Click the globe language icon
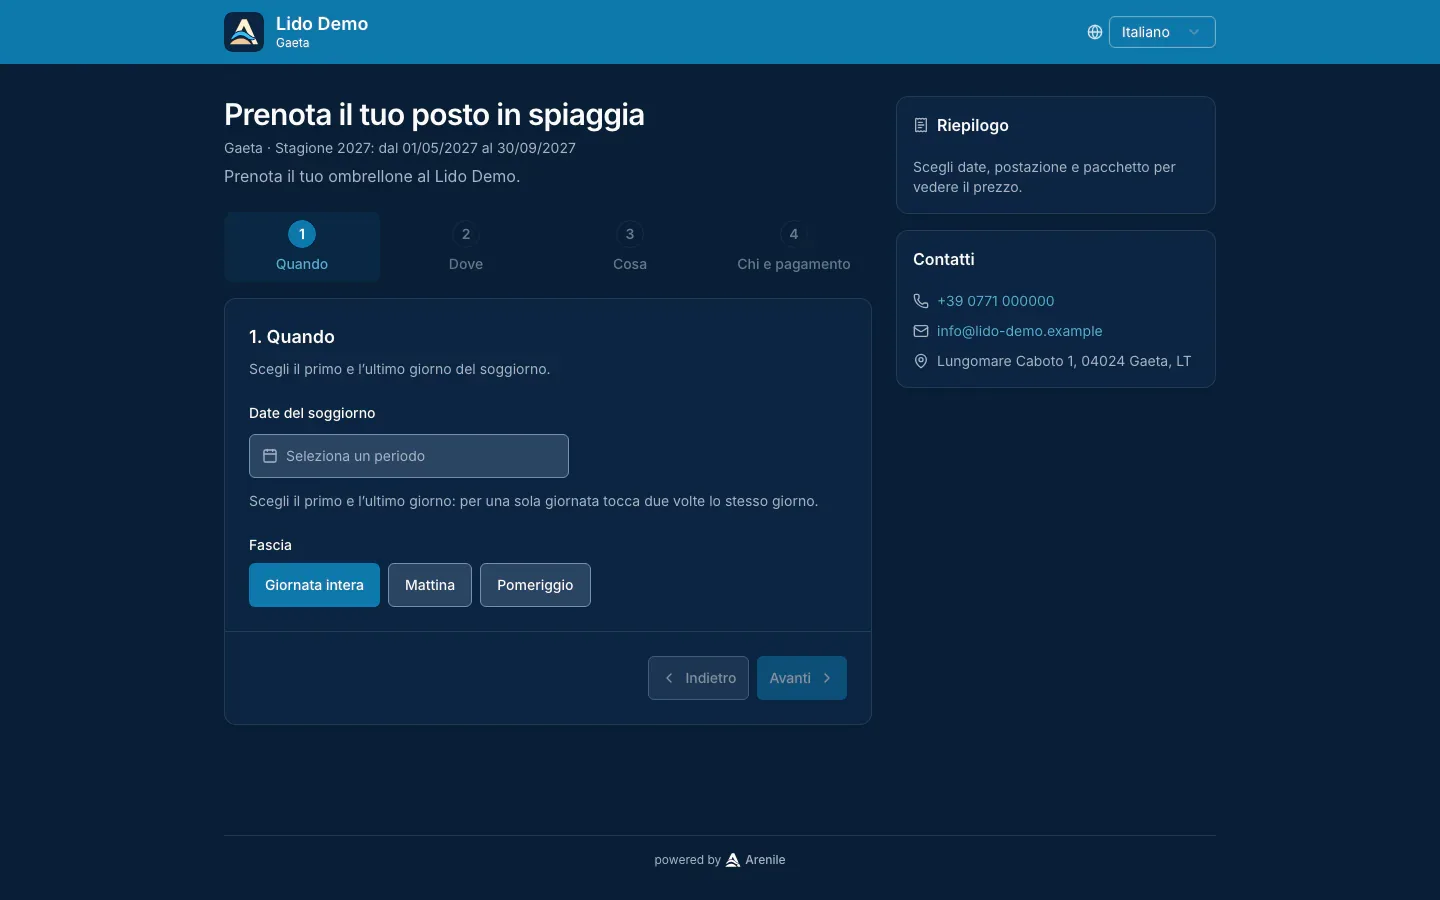The image size is (1440, 900). click(1095, 32)
